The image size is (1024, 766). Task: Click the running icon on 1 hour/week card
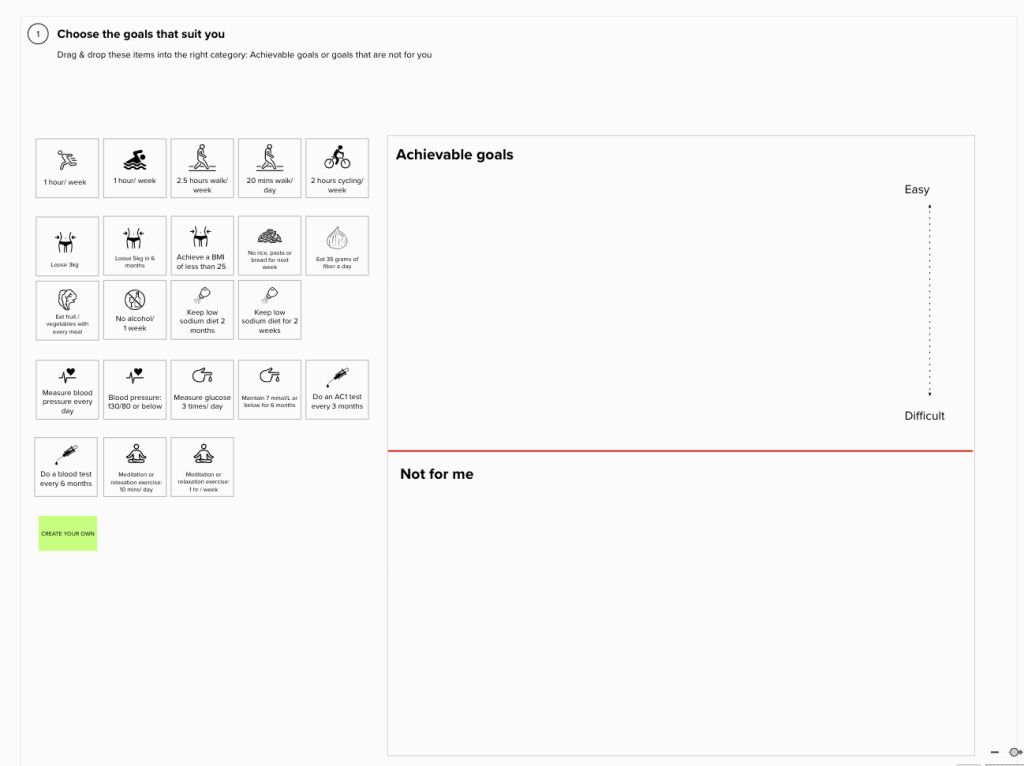pyautogui.click(x=67, y=159)
